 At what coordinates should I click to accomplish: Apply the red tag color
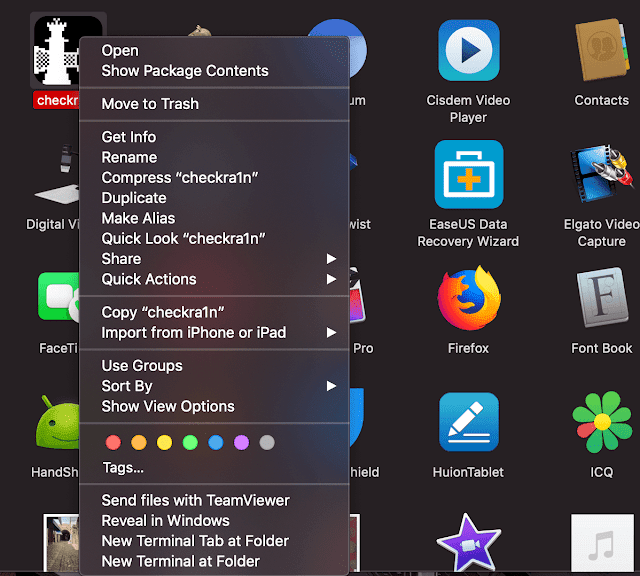coord(113,443)
